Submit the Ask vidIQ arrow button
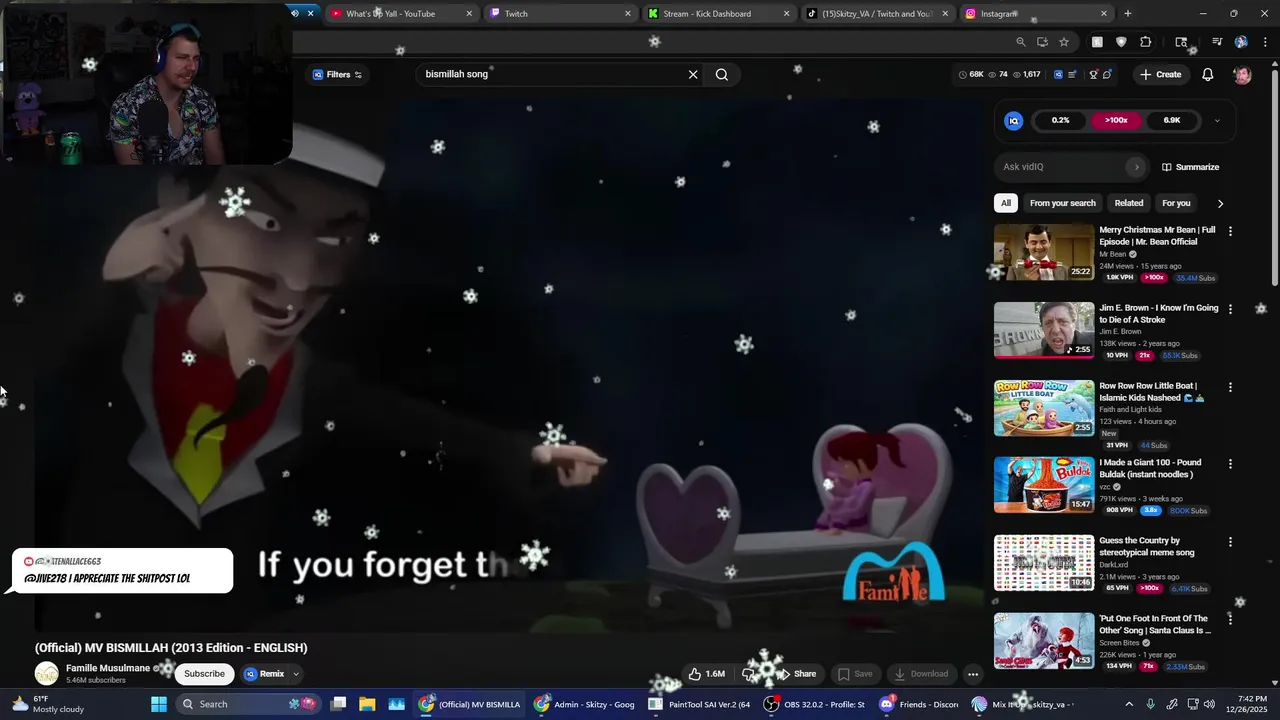The width and height of the screenshot is (1280, 720). [1136, 167]
